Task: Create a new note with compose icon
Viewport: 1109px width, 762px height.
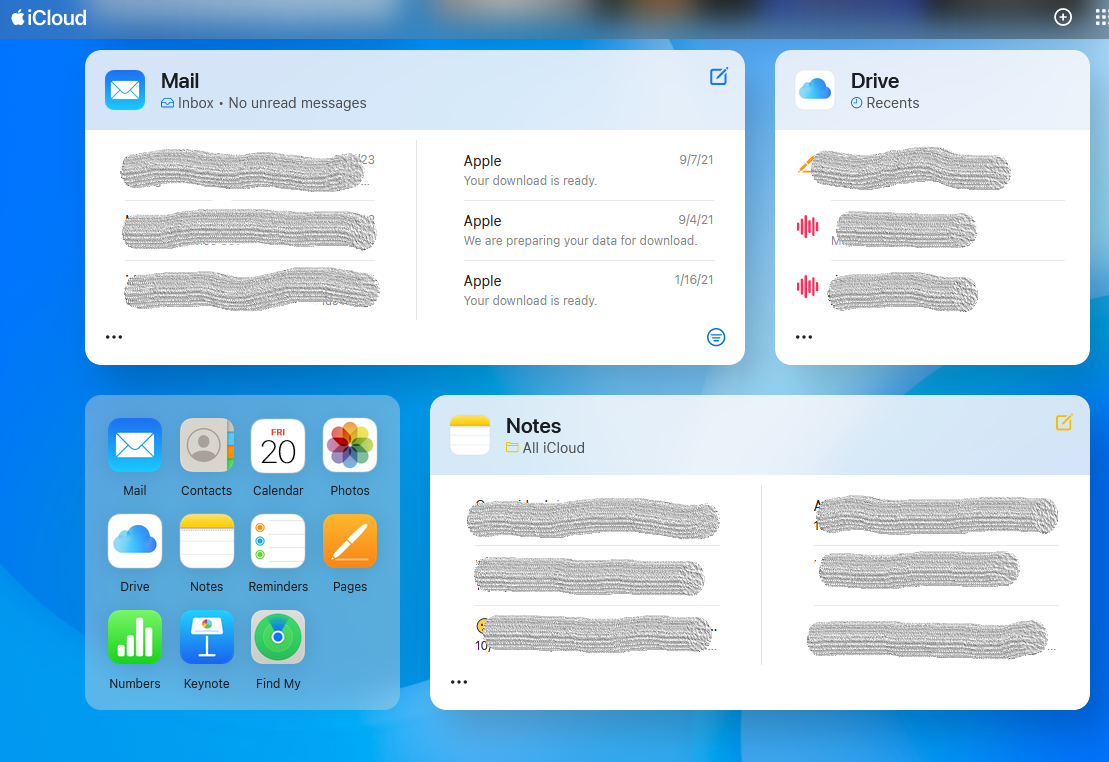Action: [1064, 422]
